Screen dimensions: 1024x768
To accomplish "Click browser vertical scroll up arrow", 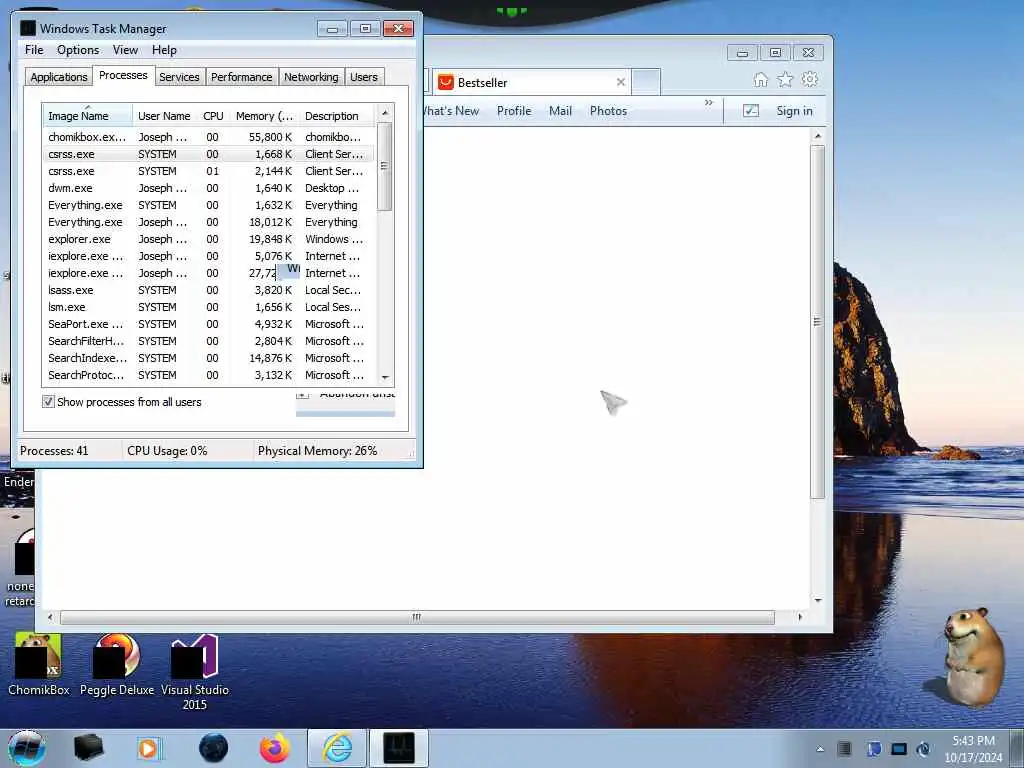I will pyautogui.click(x=818, y=136).
